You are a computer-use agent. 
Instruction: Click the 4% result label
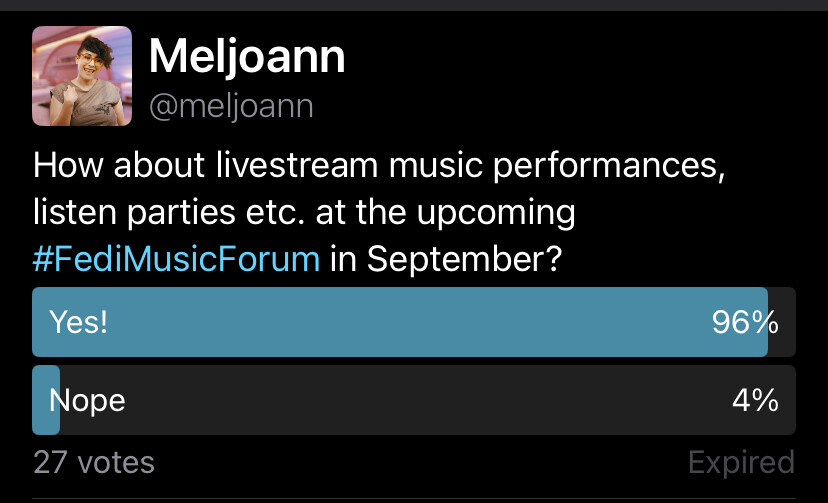pyautogui.click(x=755, y=401)
